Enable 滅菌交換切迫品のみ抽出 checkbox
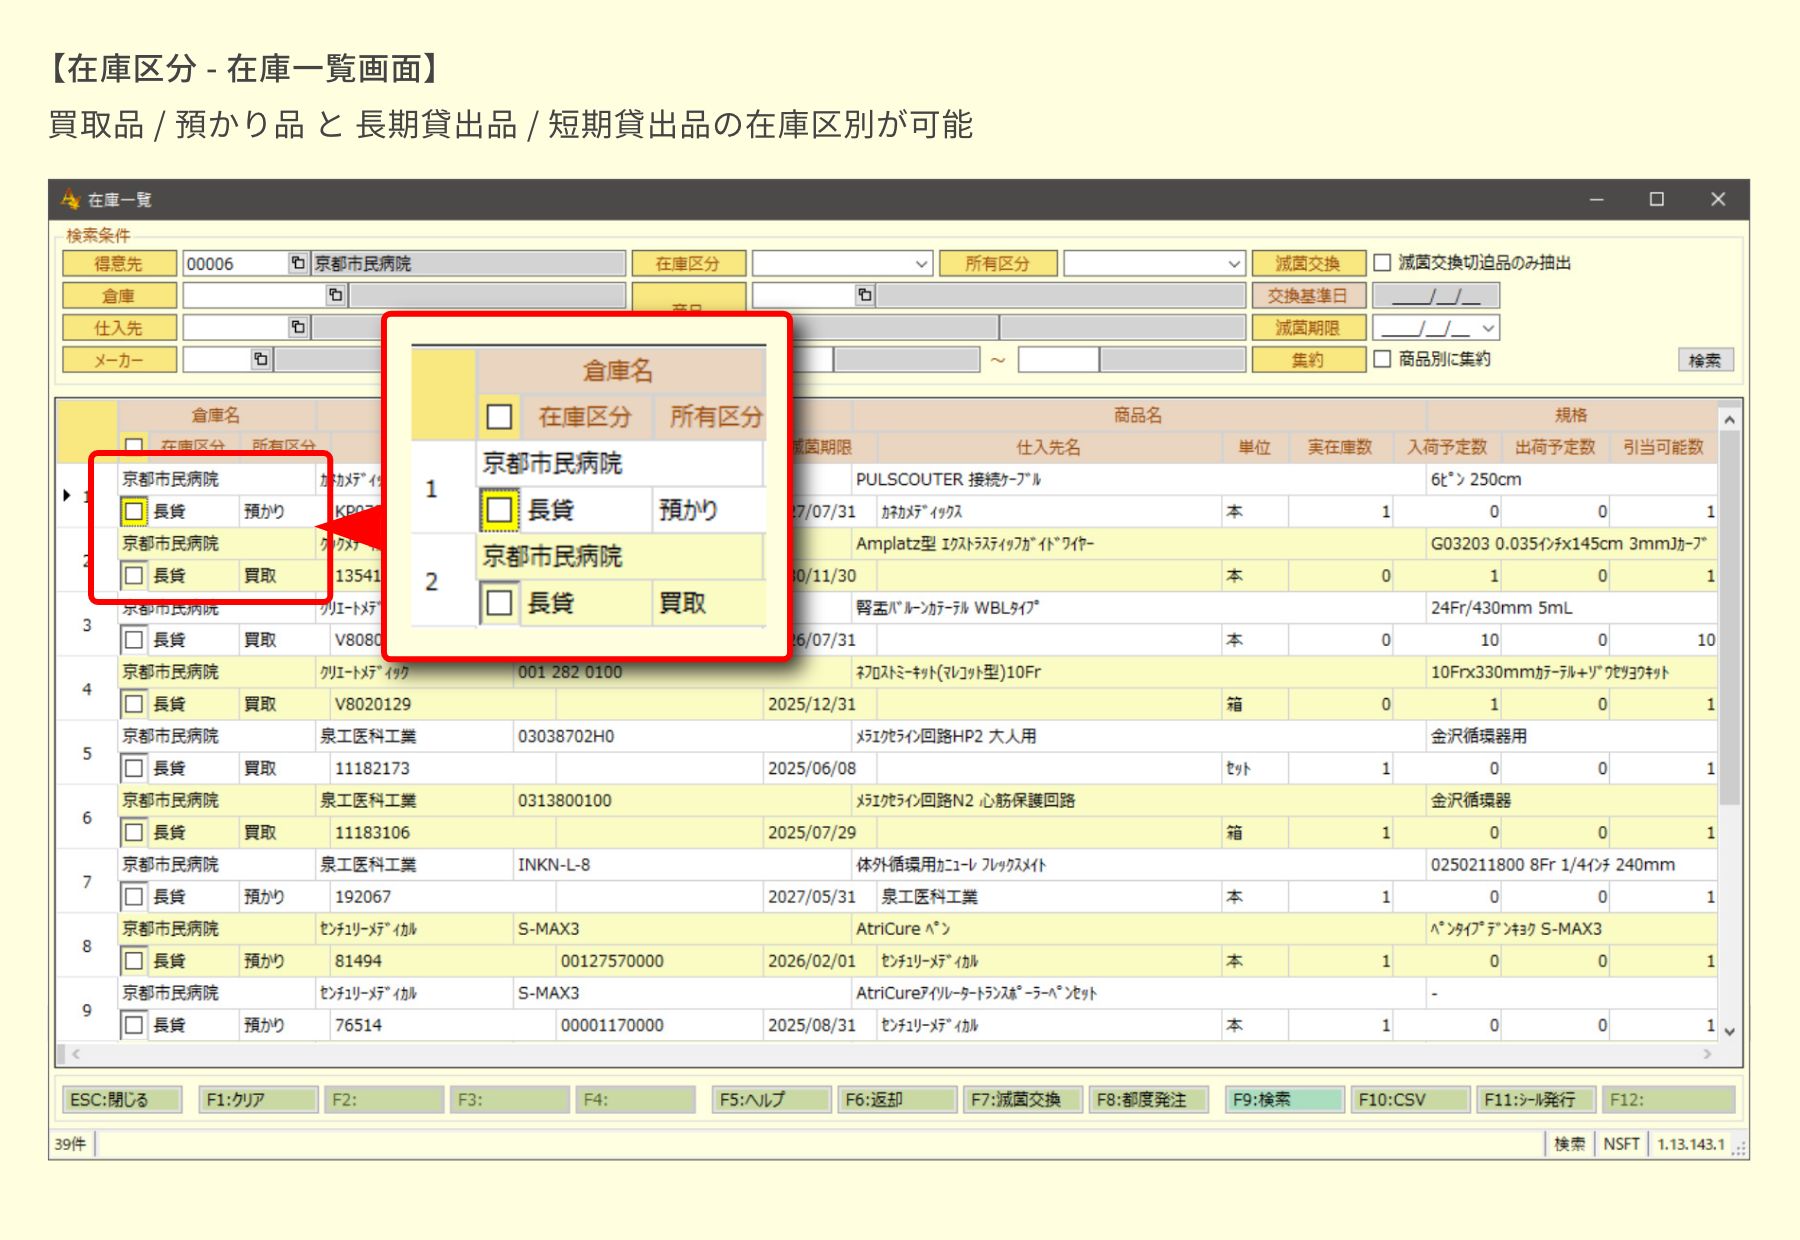 pyautogui.click(x=1382, y=263)
